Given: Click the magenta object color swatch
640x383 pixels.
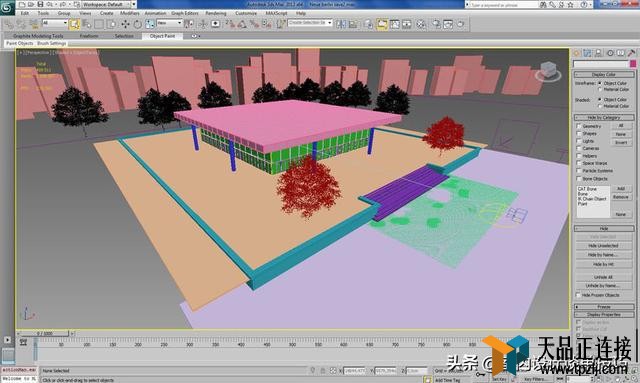Looking at the screenshot, I should tap(633, 64).
